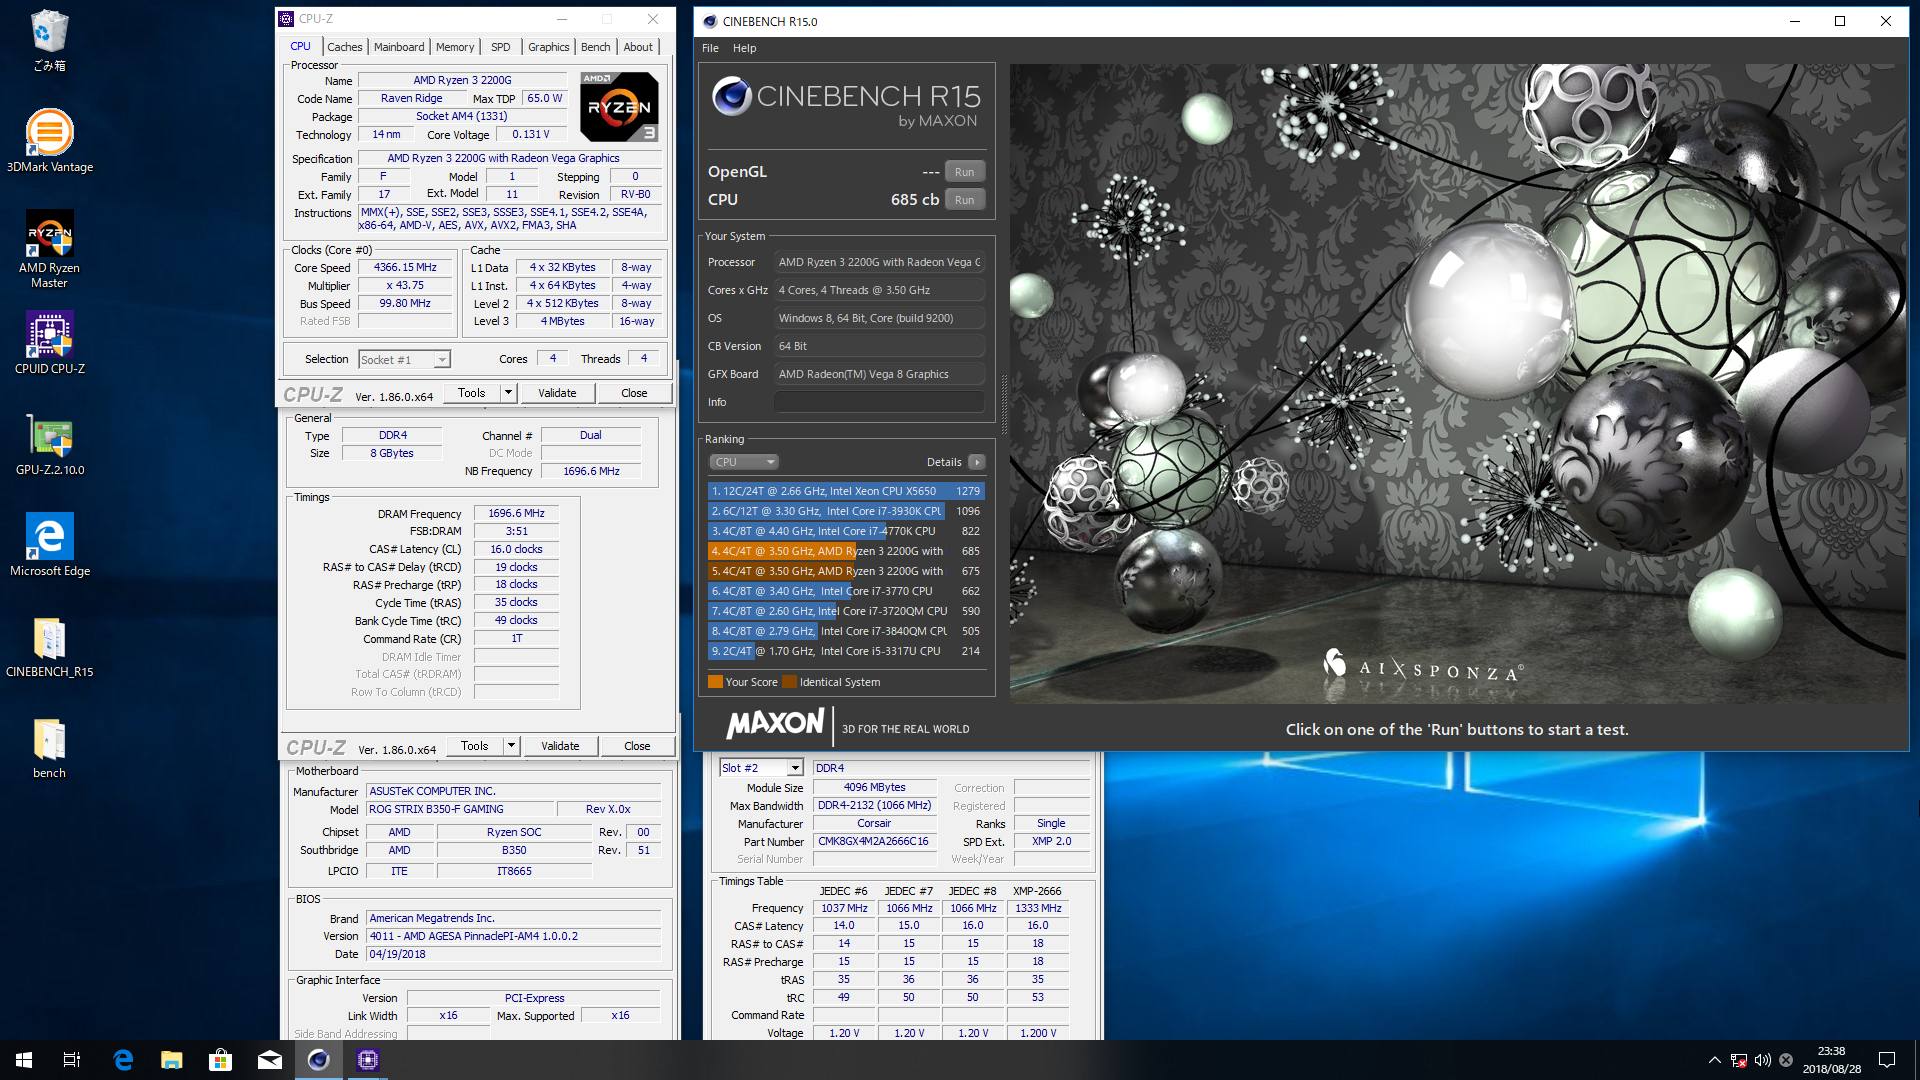The width and height of the screenshot is (1920, 1080).
Task: Open volume control tray icon
Action: (1762, 1060)
